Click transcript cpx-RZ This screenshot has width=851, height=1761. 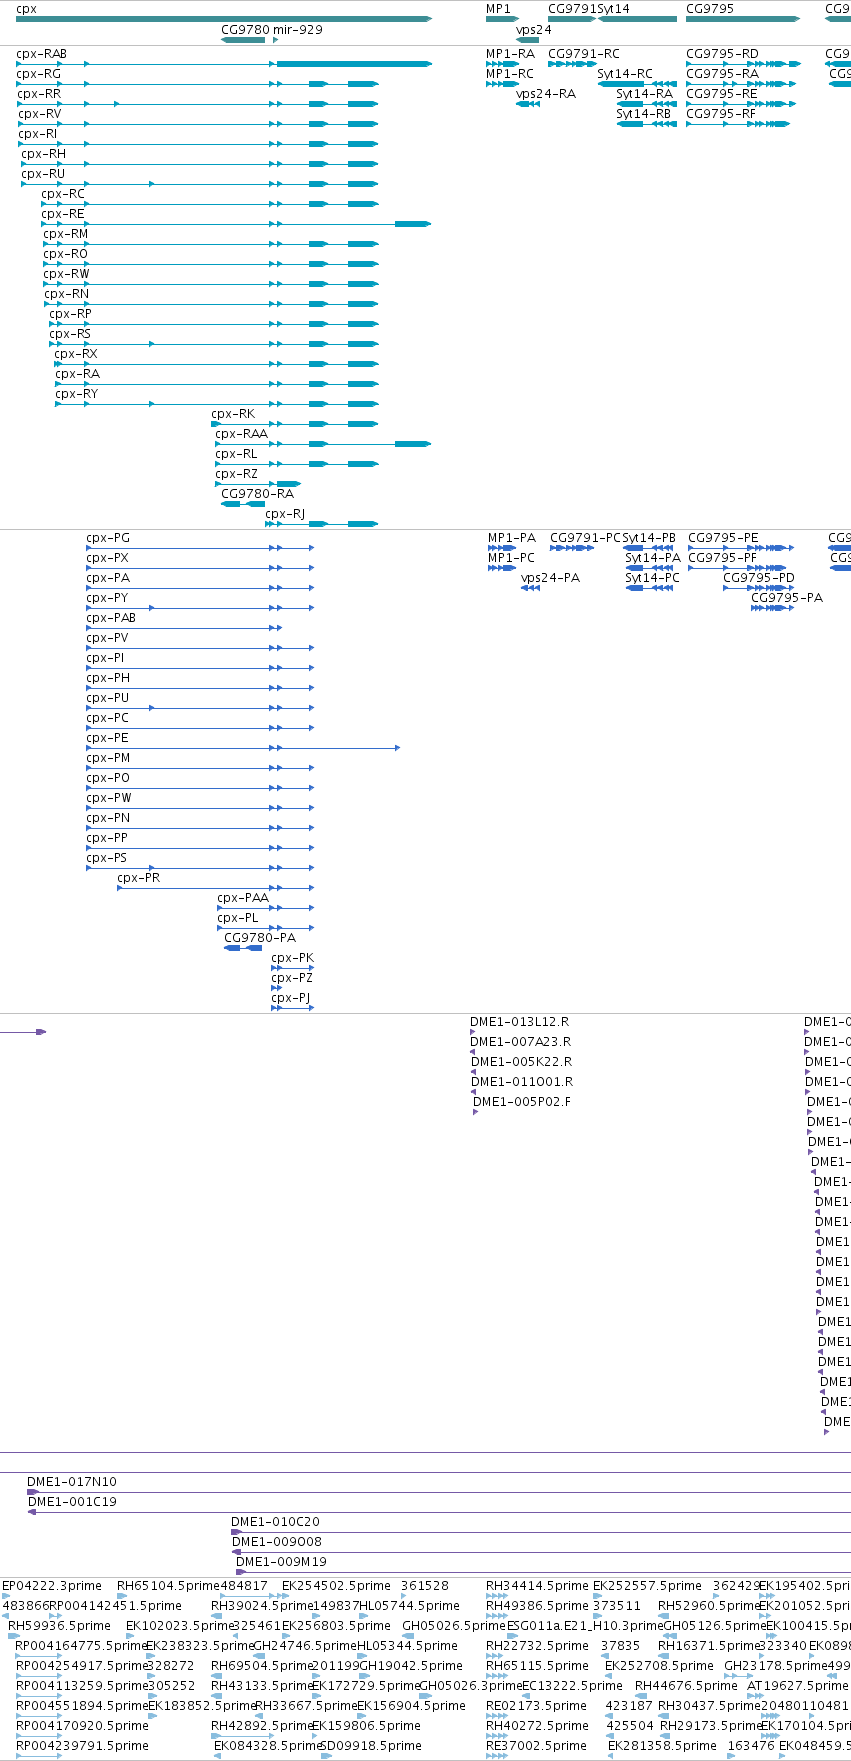point(237,474)
